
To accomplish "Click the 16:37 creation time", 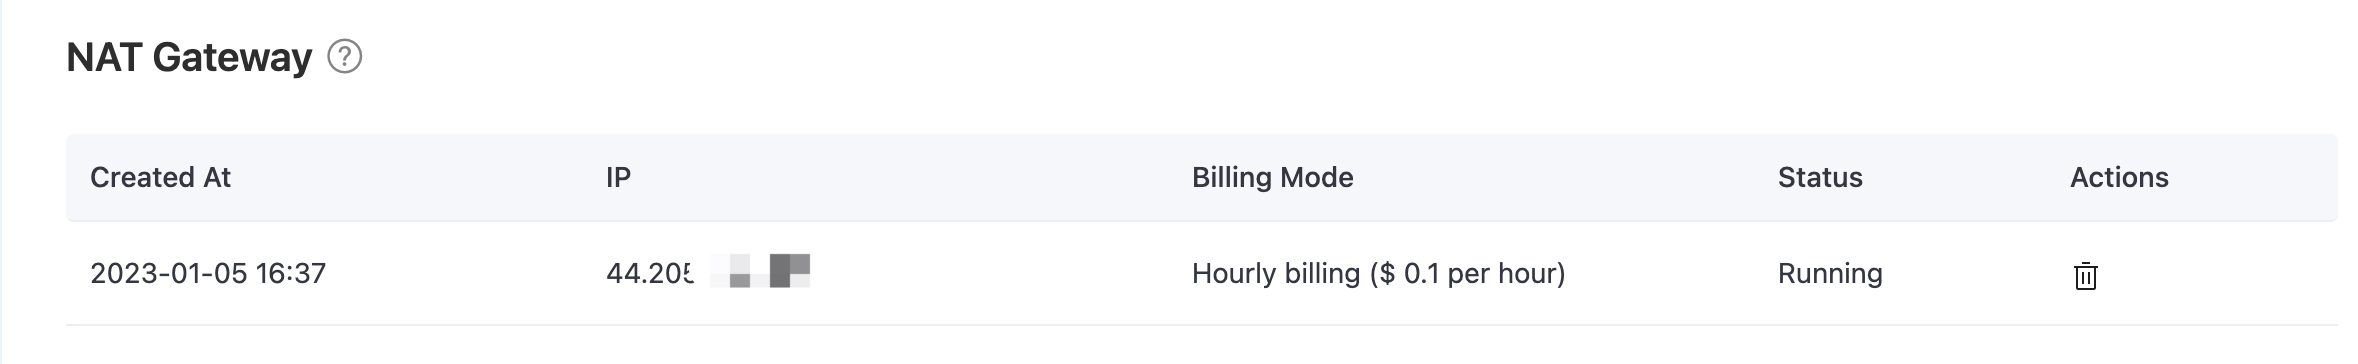I will click(291, 273).
